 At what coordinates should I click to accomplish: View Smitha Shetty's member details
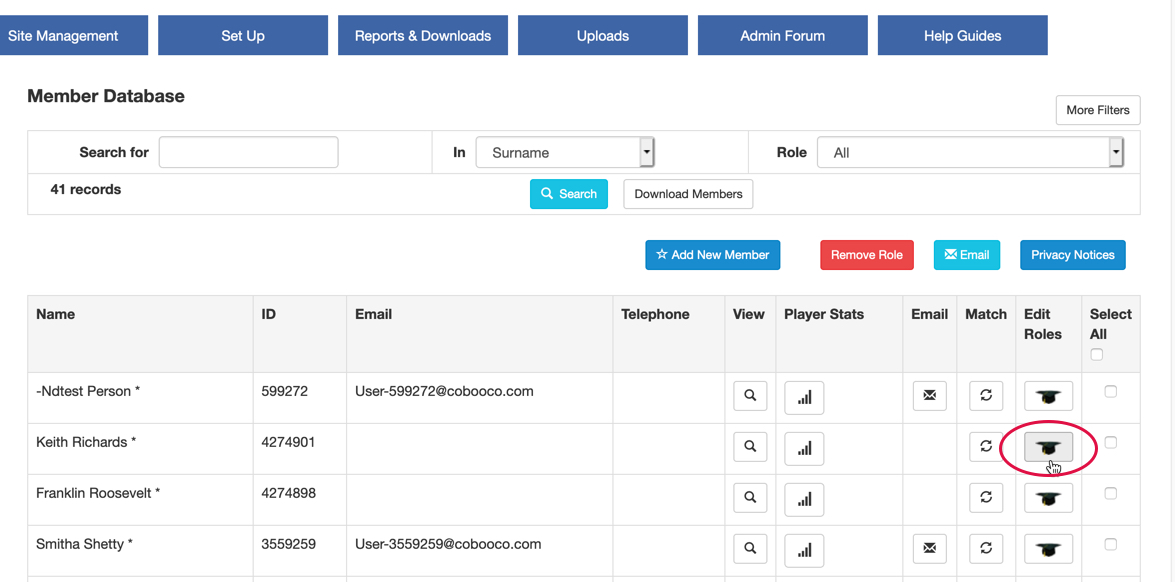[x=750, y=548]
